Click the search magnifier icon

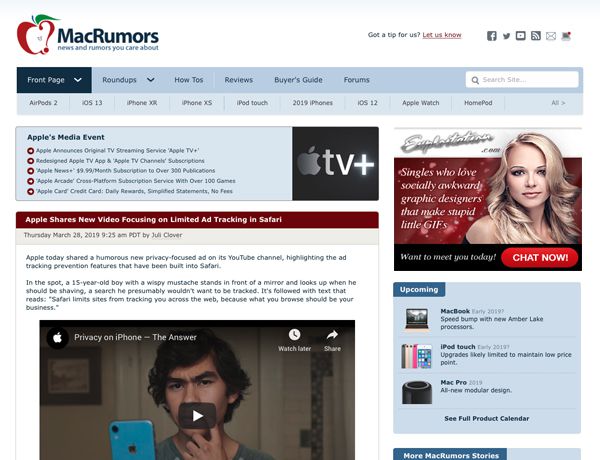pos(475,80)
